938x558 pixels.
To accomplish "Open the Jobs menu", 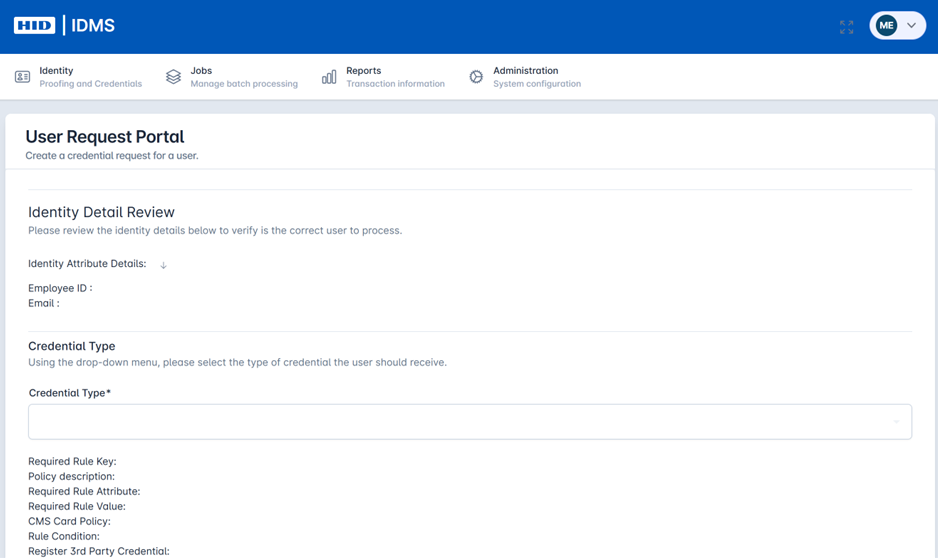I will tap(232, 77).
